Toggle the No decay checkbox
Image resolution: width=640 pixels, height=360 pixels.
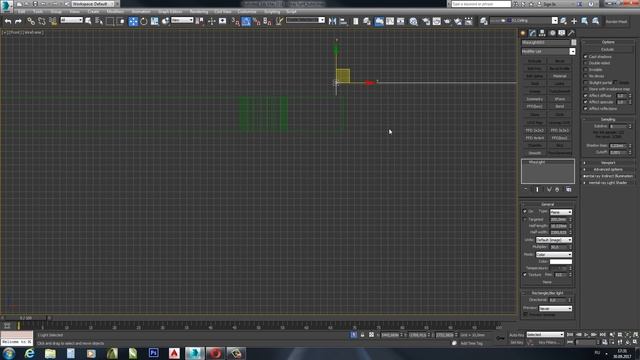(x=586, y=76)
